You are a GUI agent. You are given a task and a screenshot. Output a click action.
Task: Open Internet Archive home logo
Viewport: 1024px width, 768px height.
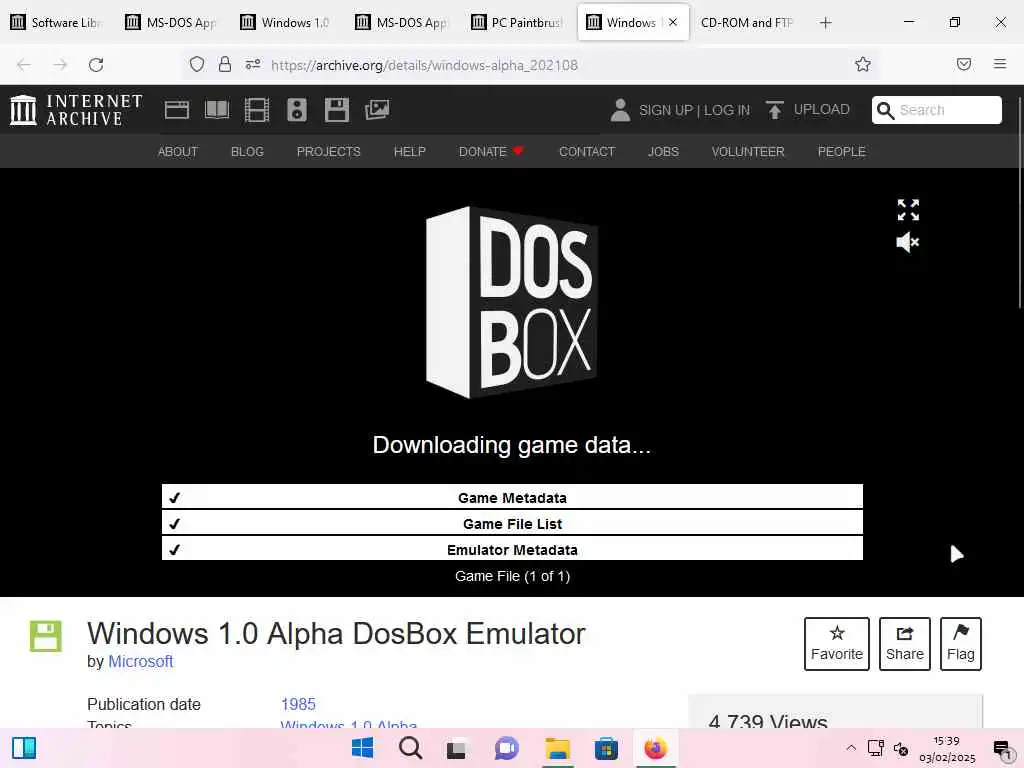[76, 110]
